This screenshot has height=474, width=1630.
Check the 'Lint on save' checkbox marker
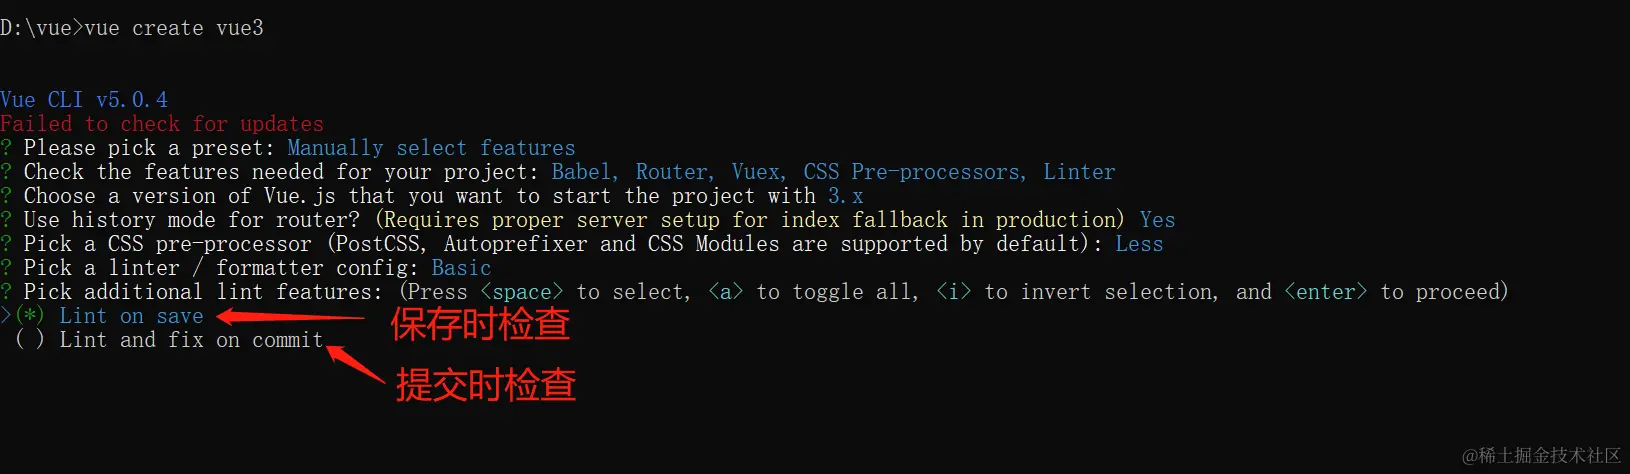[x=30, y=316]
